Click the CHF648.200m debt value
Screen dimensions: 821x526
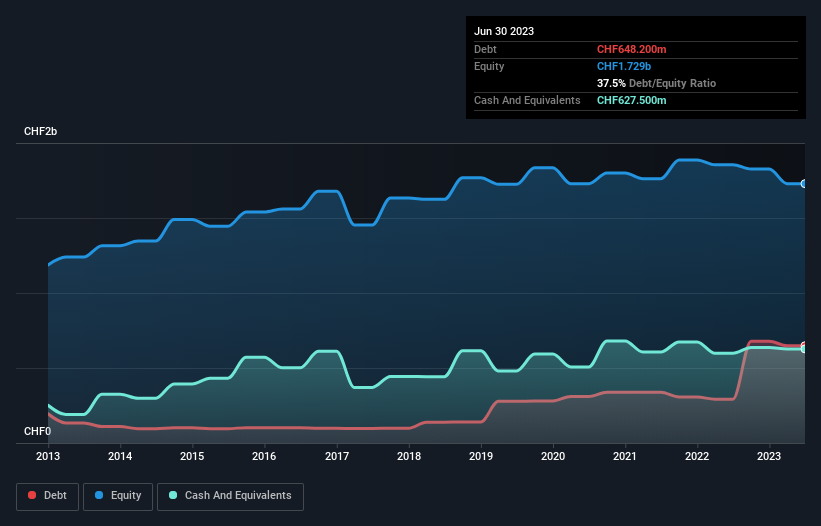631,49
